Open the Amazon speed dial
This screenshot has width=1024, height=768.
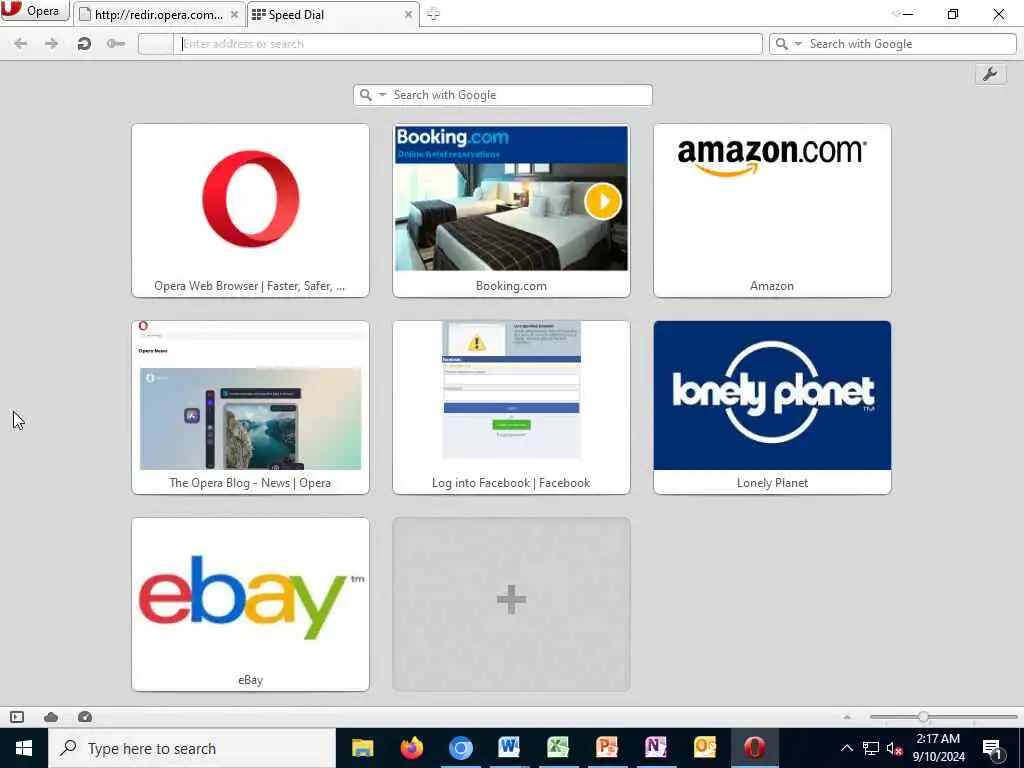(772, 210)
